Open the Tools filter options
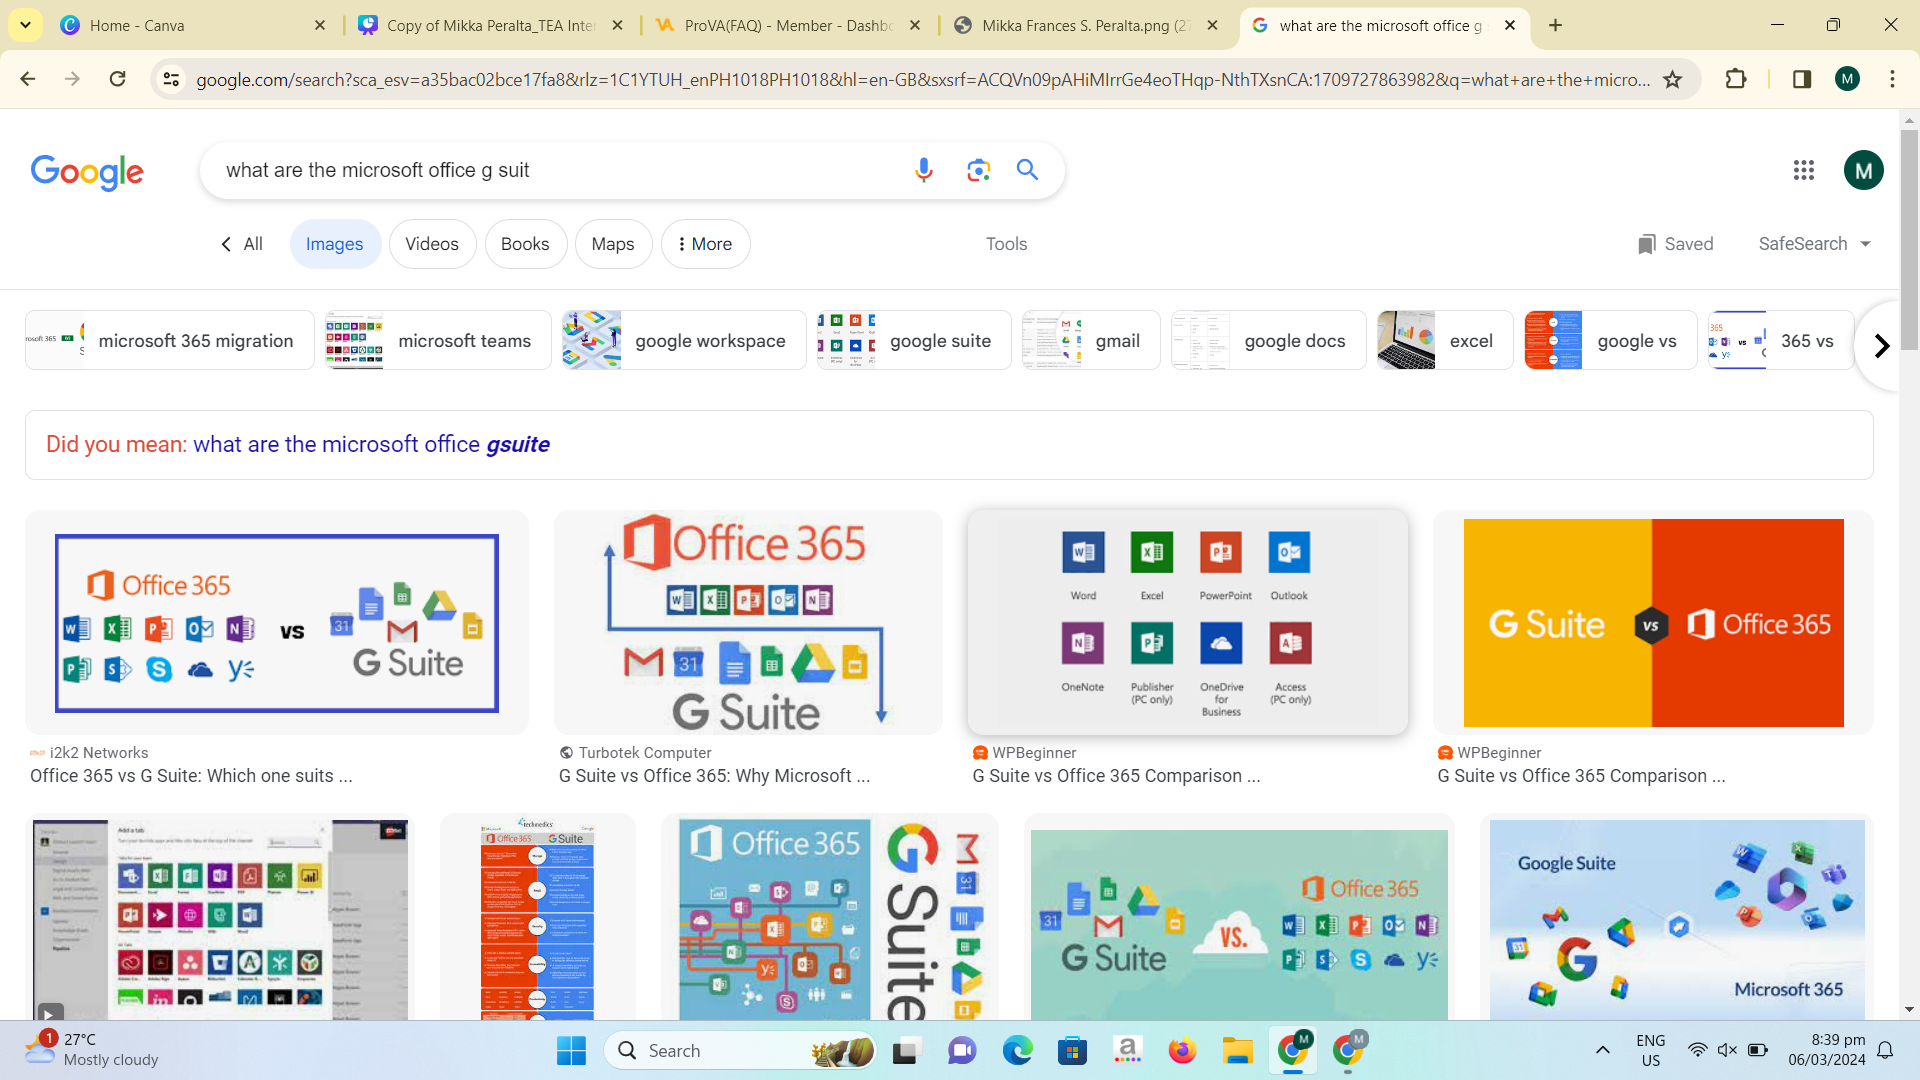 pyautogui.click(x=1006, y=244)
